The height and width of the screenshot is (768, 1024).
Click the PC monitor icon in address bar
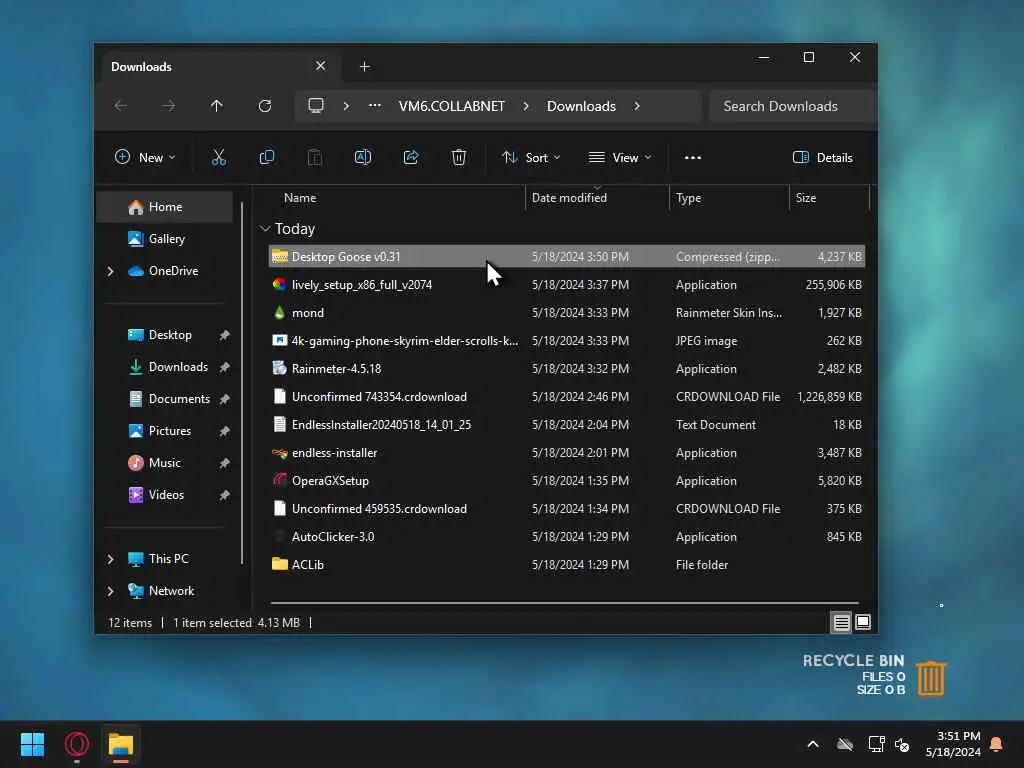pos(316,106)
